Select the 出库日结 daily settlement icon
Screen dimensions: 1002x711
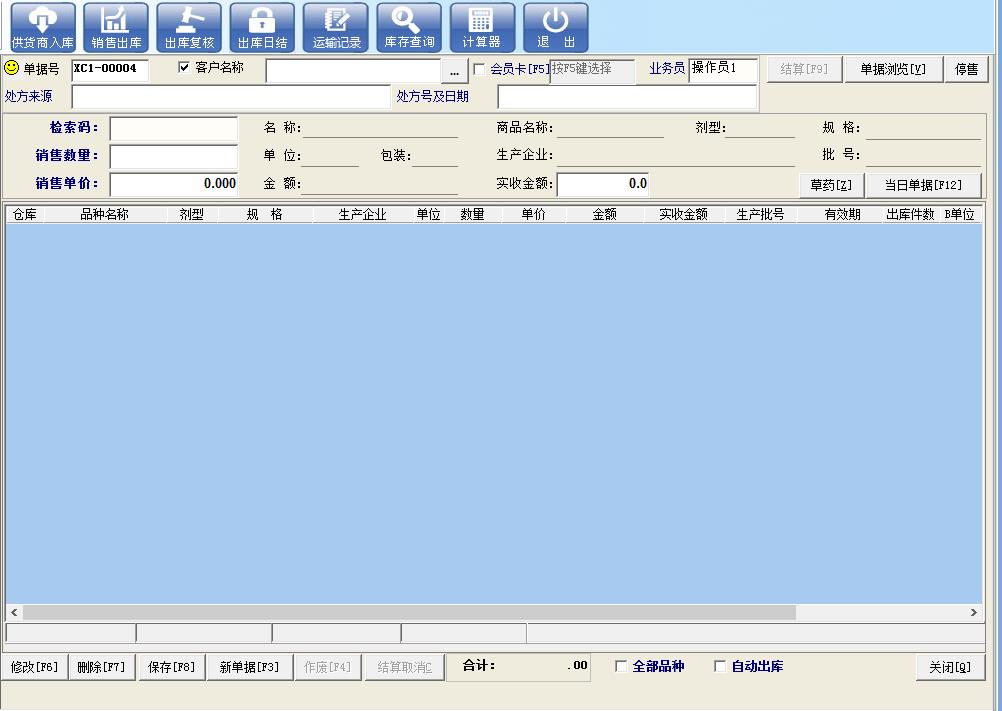[x=262, y=27]
